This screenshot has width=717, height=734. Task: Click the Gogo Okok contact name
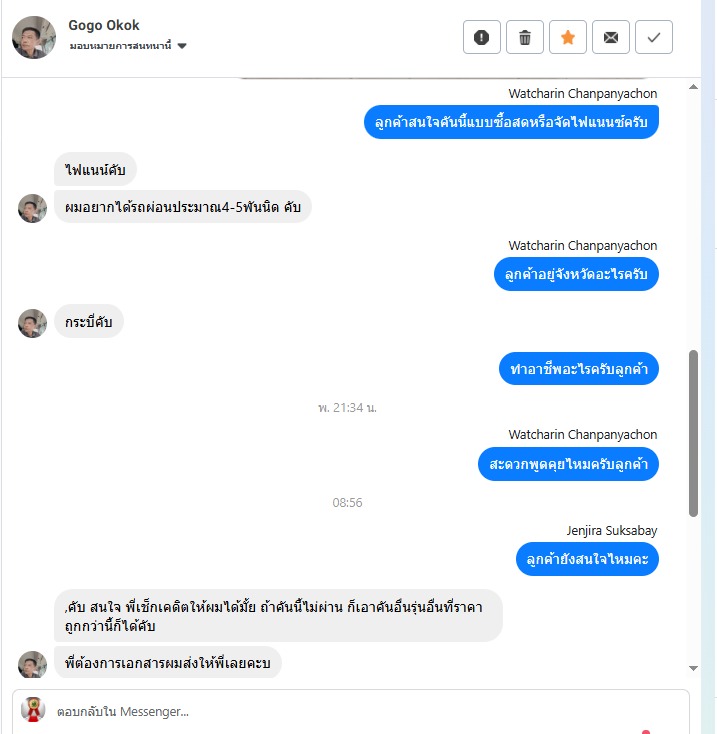click(x=104, y=25)
